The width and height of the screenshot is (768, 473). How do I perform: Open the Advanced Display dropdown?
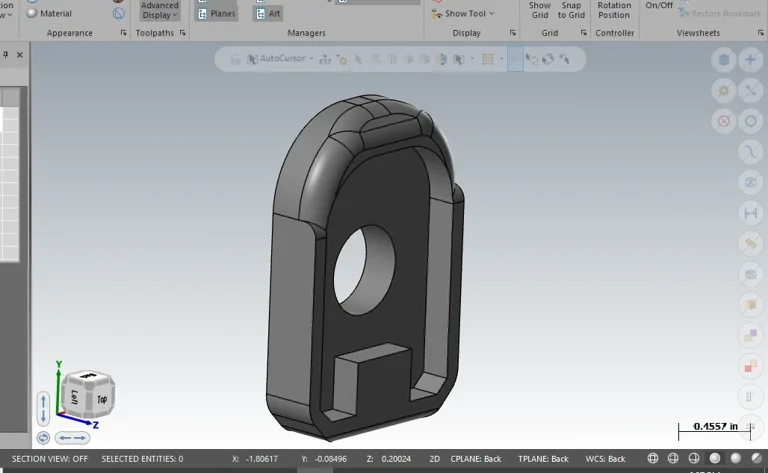(159, 10)
